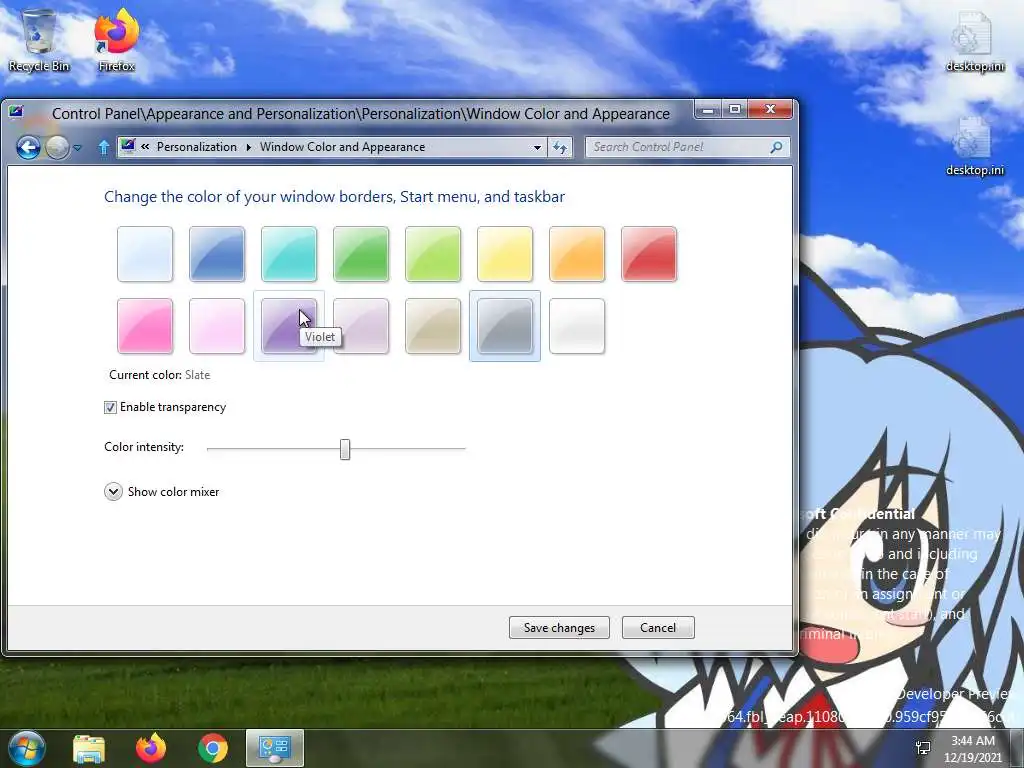
Task: Select the Sky light-blue color swatch
Action: point(145,254)
